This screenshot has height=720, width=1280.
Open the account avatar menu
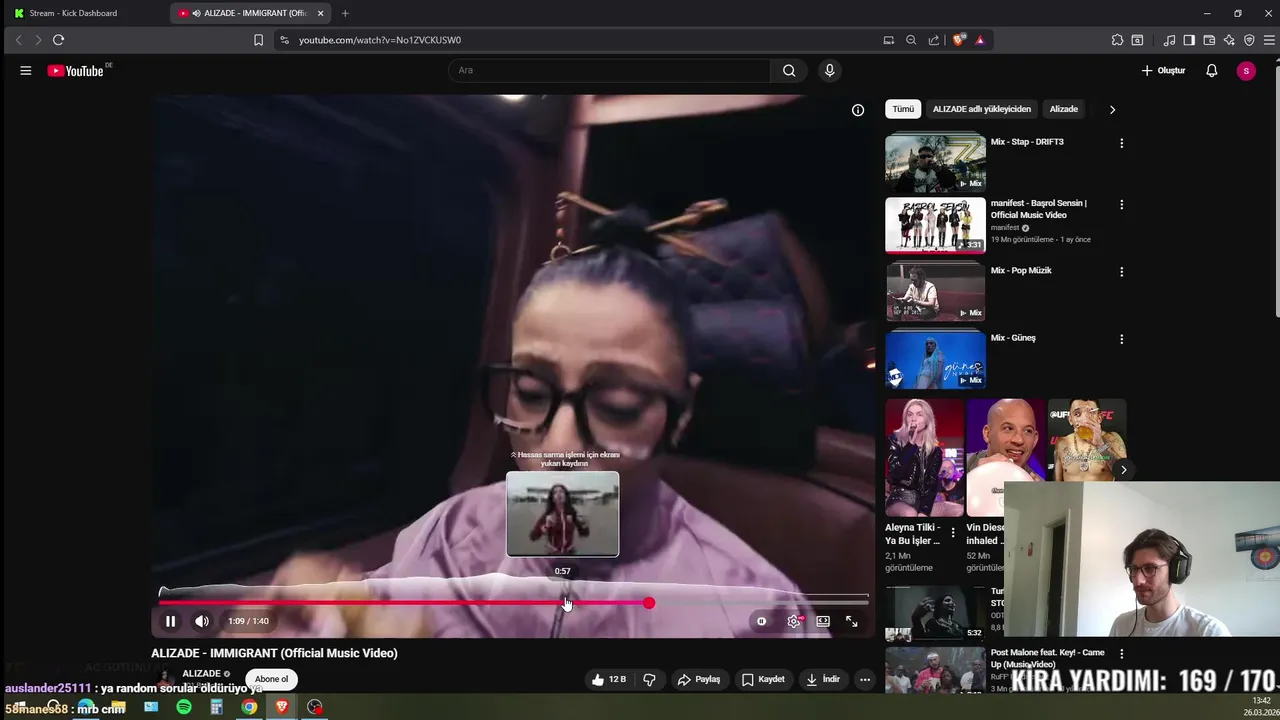pyautogui.click(x=1246, y=70)
